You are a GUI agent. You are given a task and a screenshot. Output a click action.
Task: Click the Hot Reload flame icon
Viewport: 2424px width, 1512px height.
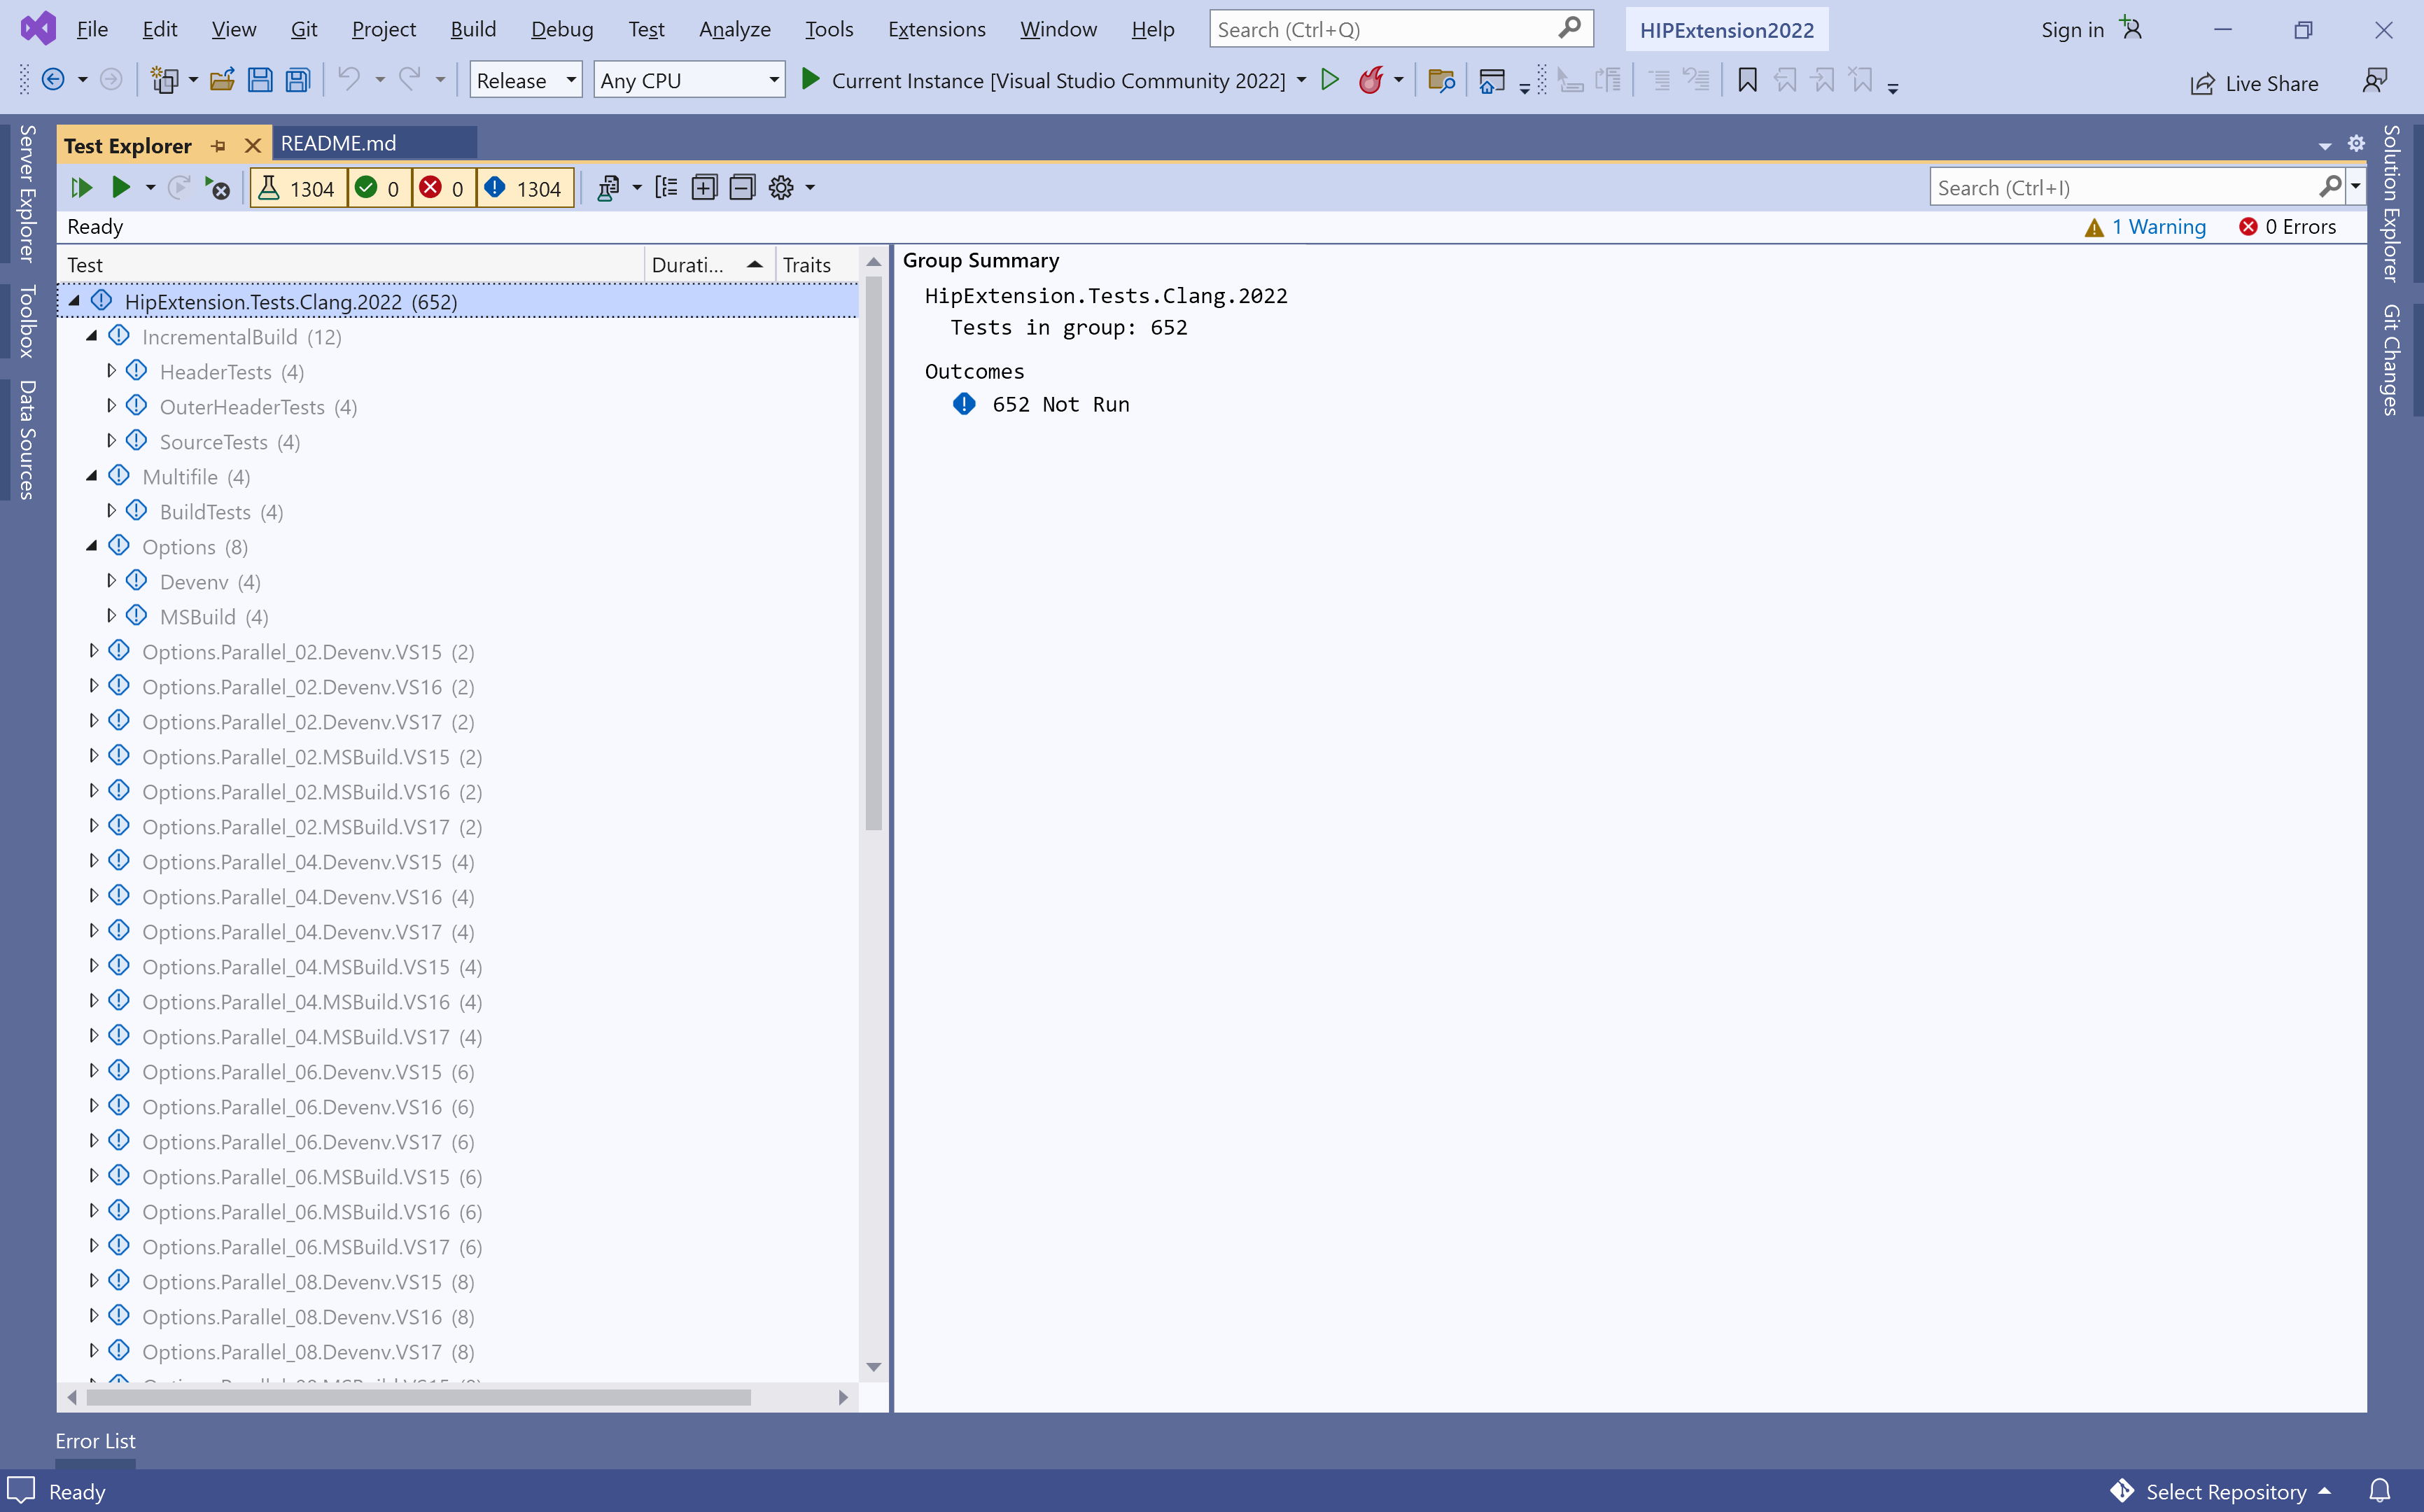tap(1370, 80)
